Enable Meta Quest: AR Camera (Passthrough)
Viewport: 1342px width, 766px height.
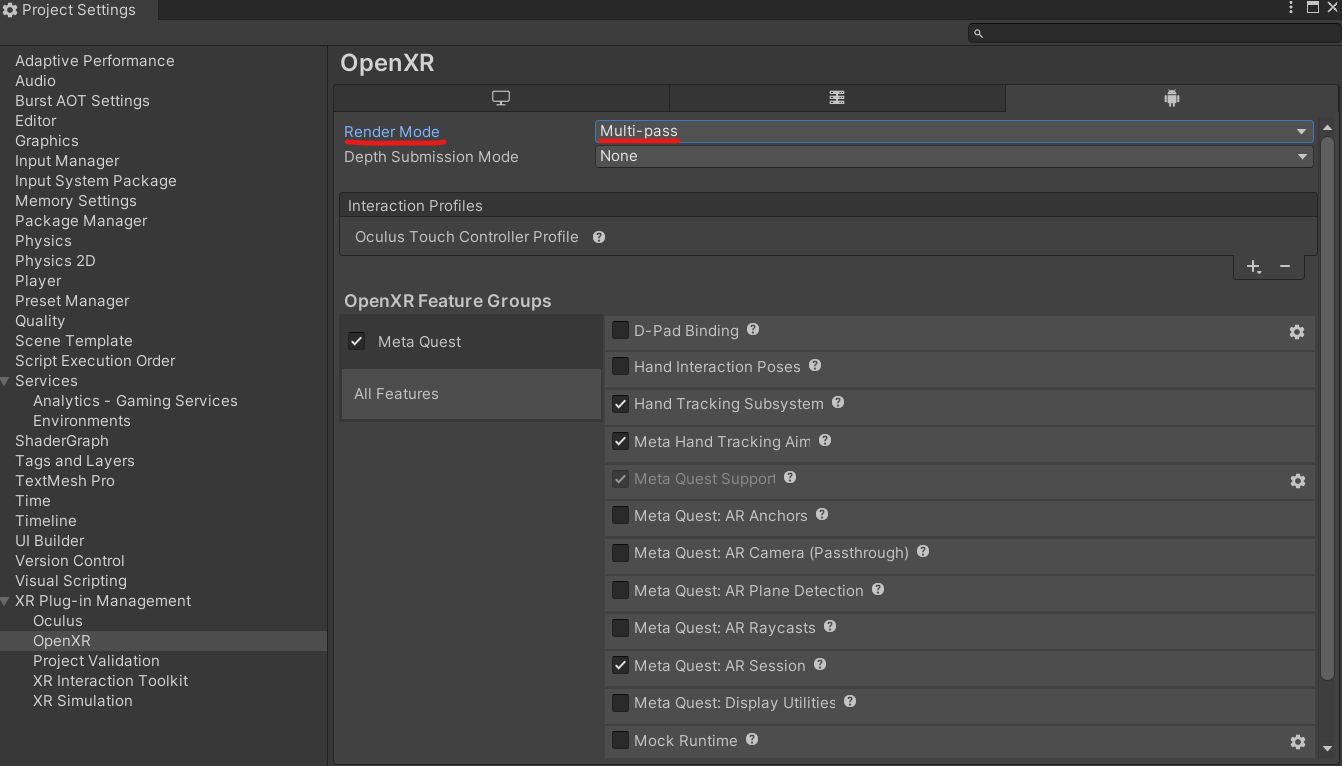tap(621, 553)
